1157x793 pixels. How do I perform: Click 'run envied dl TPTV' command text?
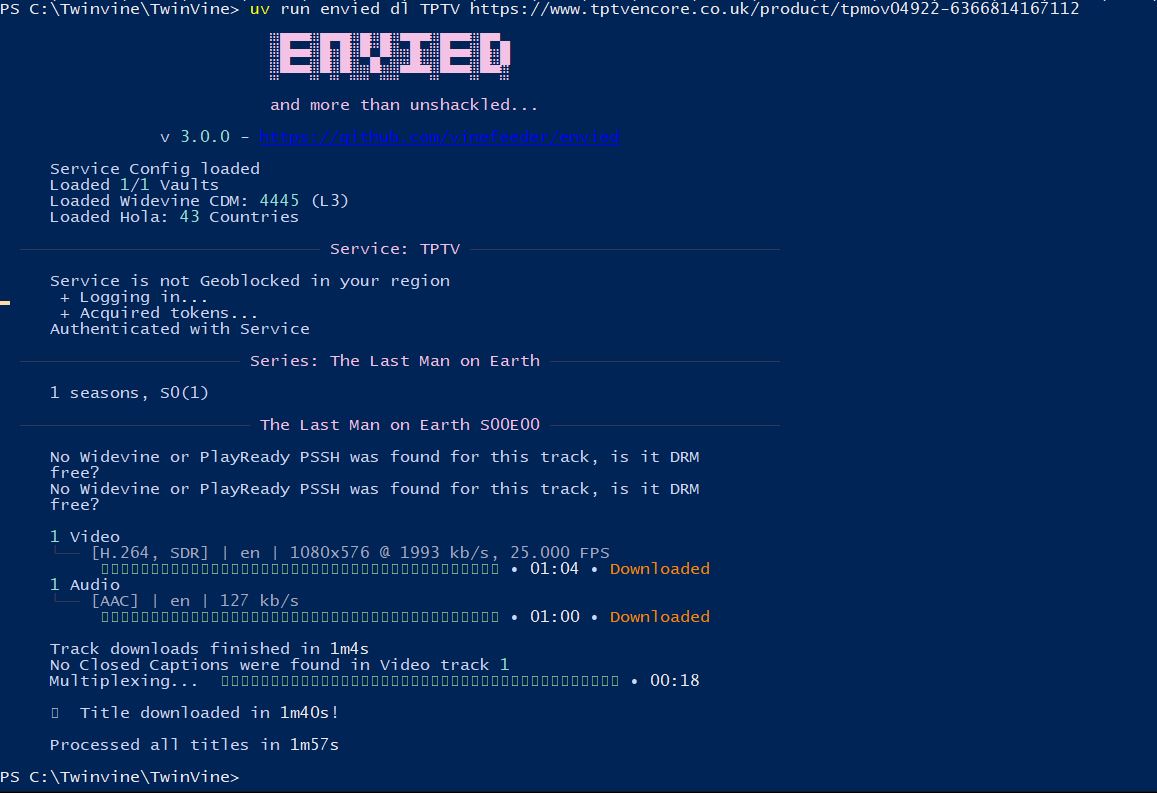click(x=370, y=9)
